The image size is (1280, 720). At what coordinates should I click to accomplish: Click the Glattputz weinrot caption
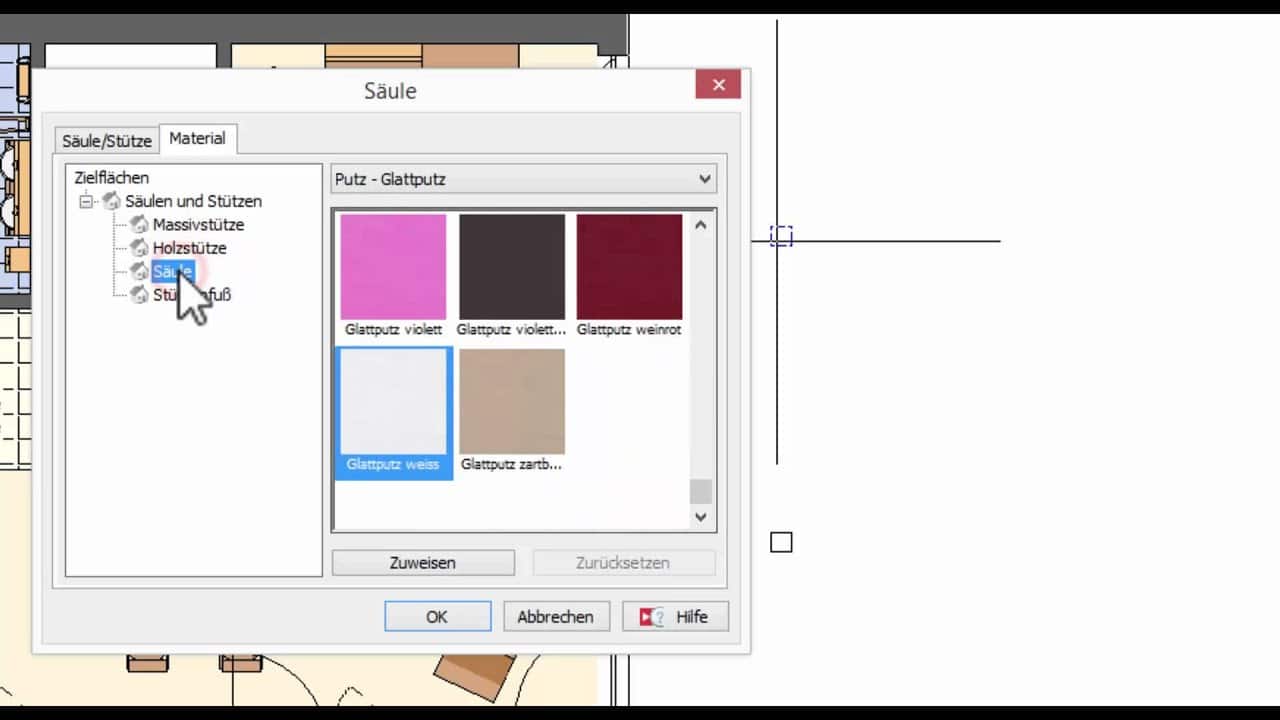click(629, 329)
